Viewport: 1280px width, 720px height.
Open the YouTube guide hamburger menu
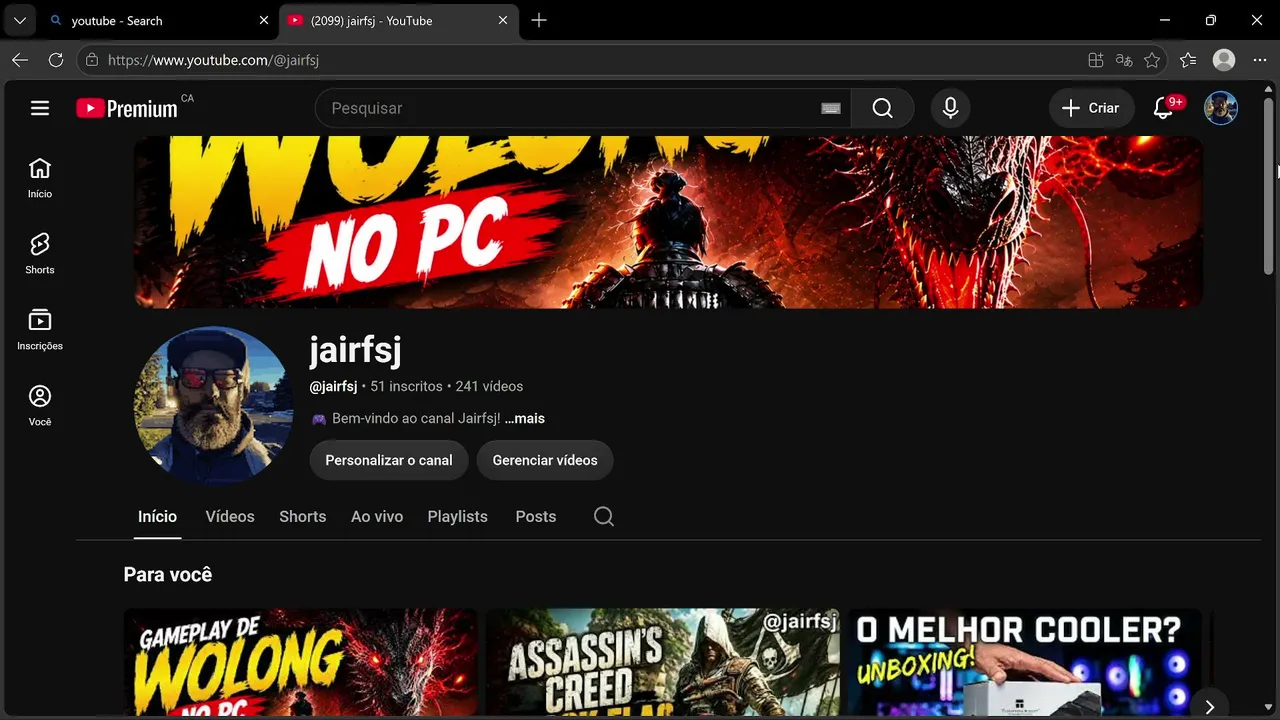tap(40, 108)
